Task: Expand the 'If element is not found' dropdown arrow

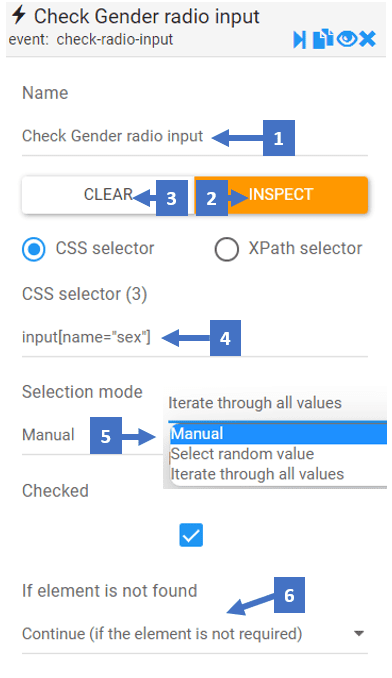Action: tap(358, 633)
